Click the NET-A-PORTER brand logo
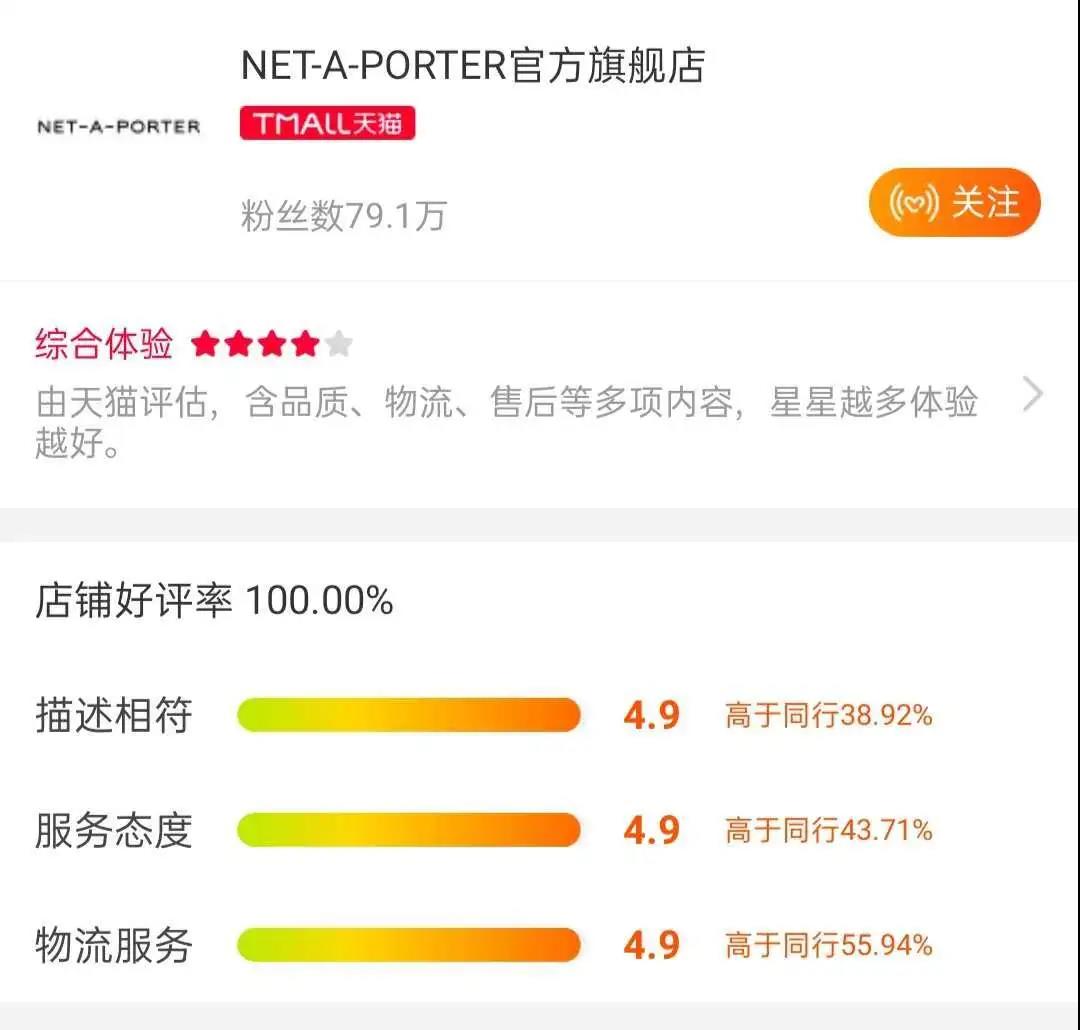 [x=118, y=127]
